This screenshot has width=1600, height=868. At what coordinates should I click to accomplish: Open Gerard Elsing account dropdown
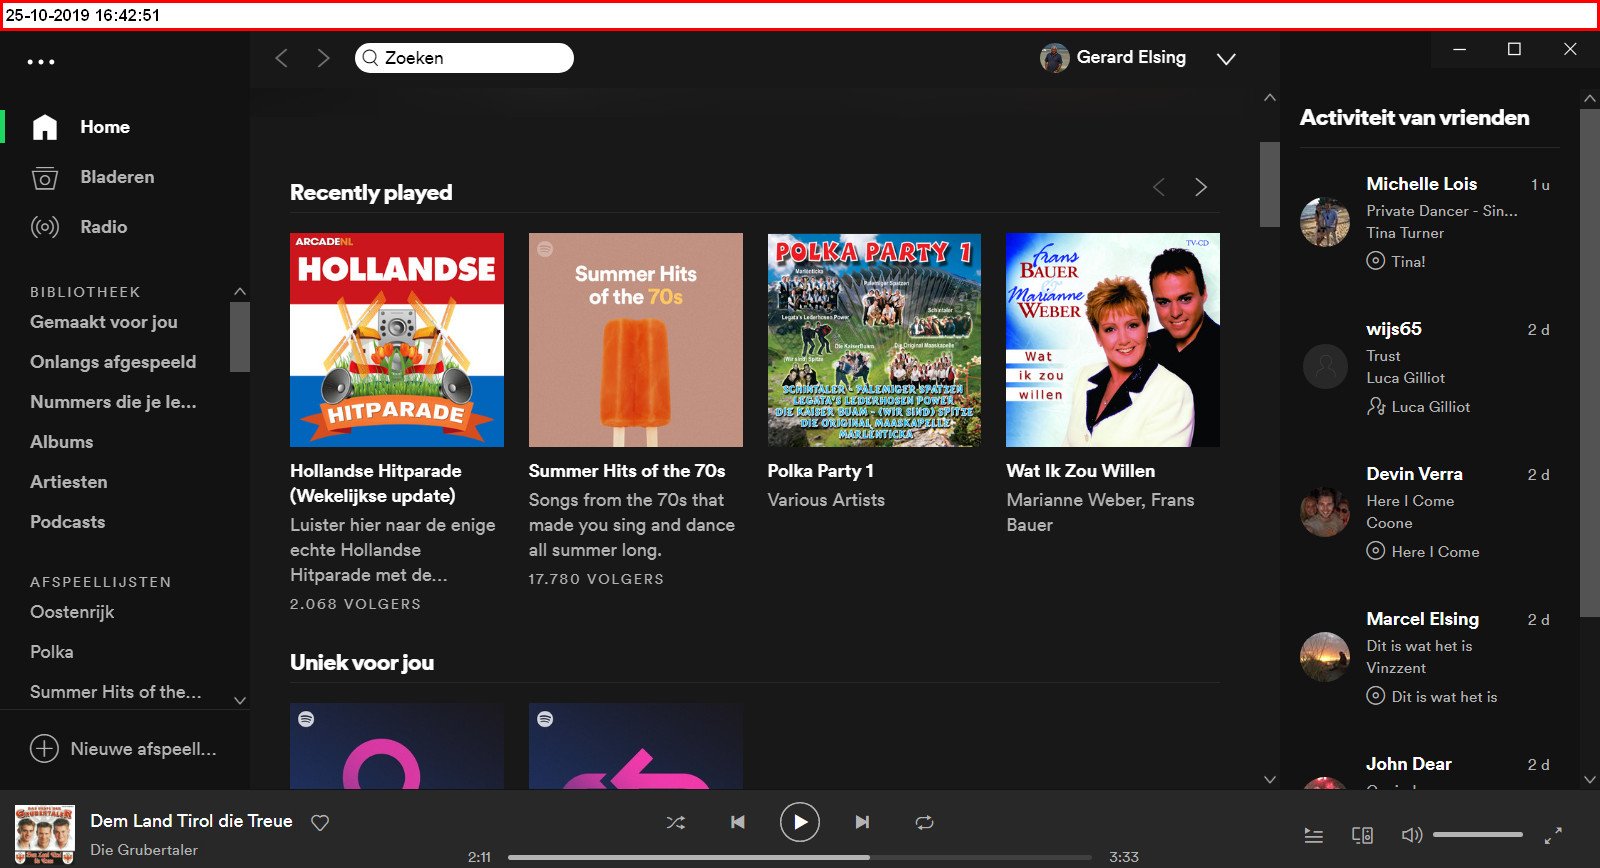1226,59
